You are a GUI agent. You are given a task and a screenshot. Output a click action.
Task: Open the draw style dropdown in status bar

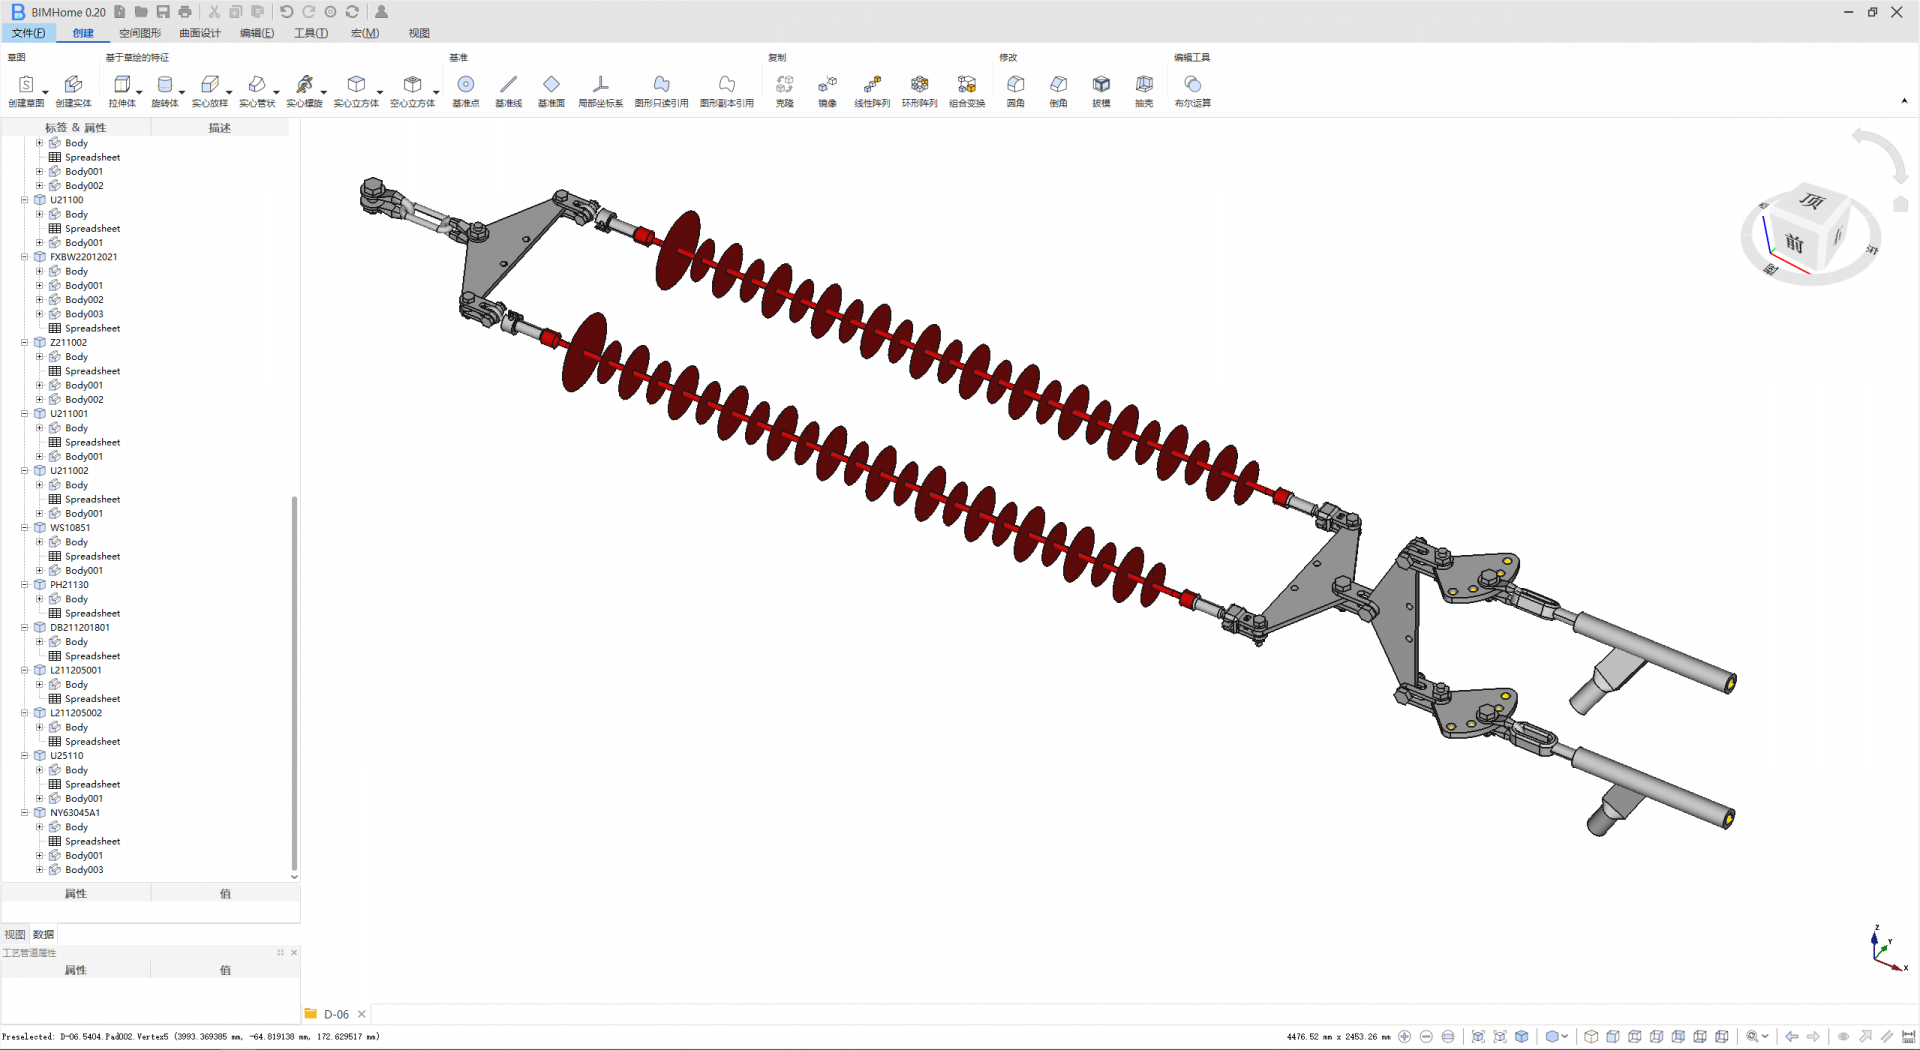tap(1565, 1037)
